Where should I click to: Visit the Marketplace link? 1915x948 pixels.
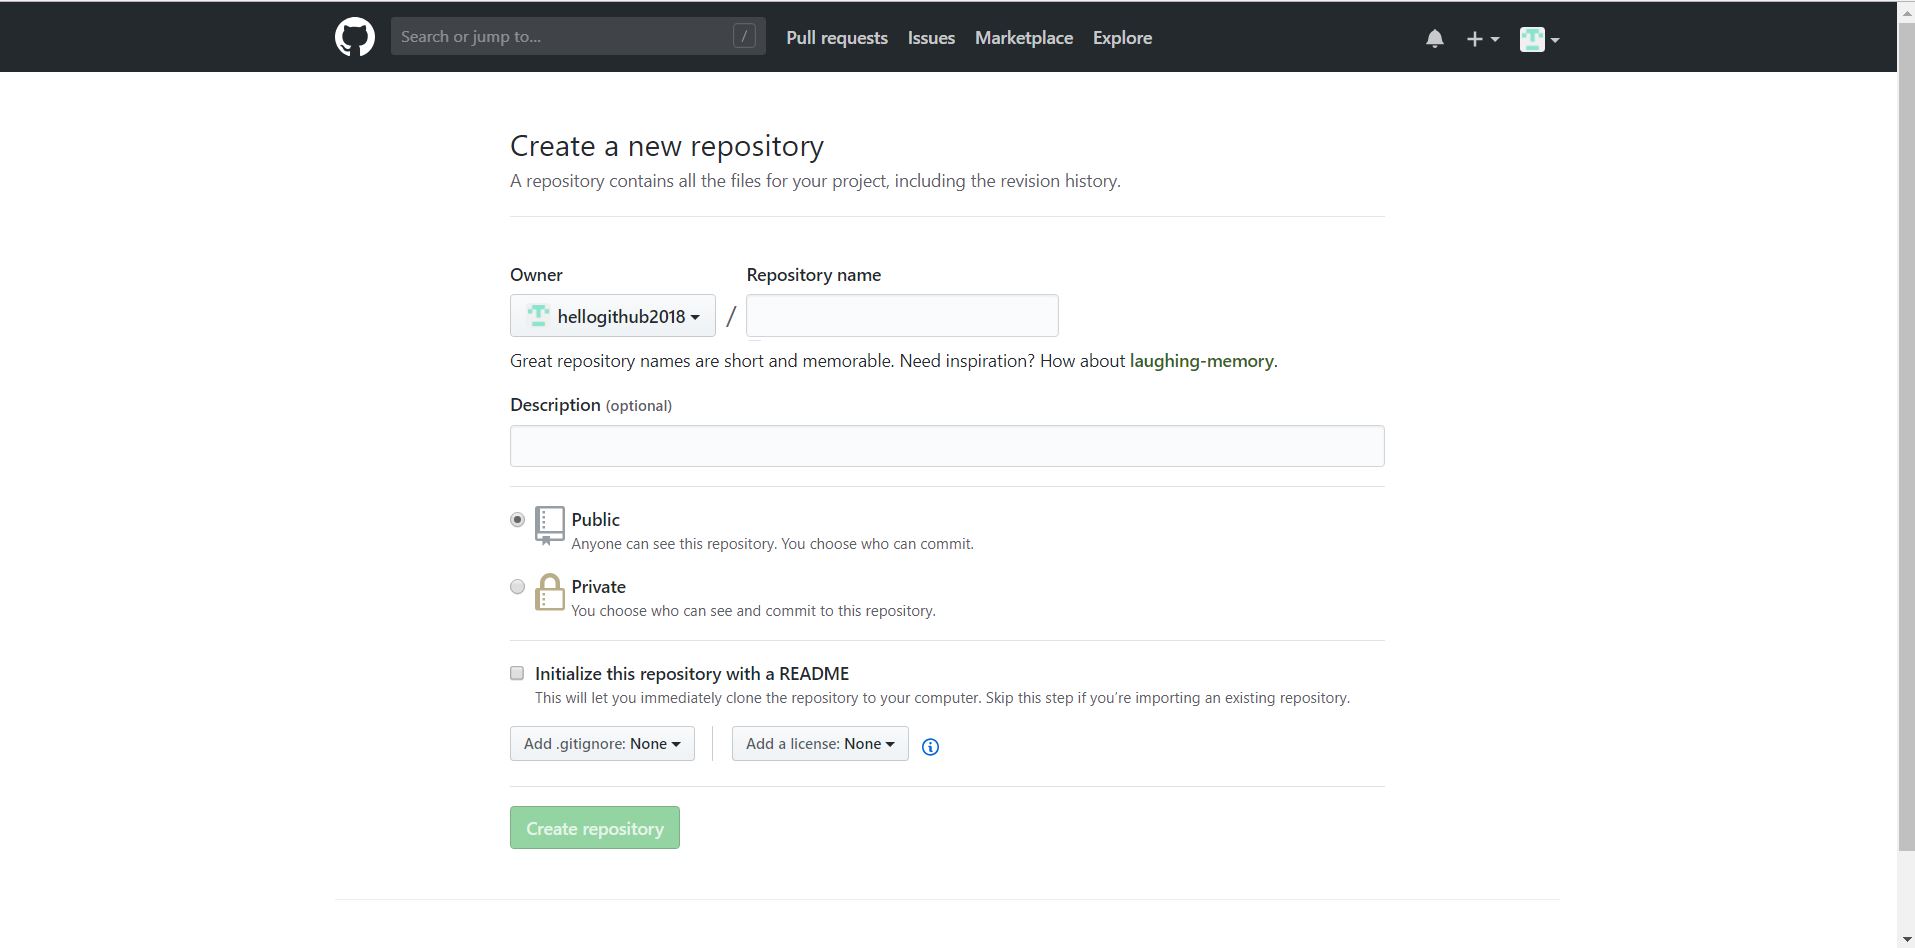[1024, 38]
